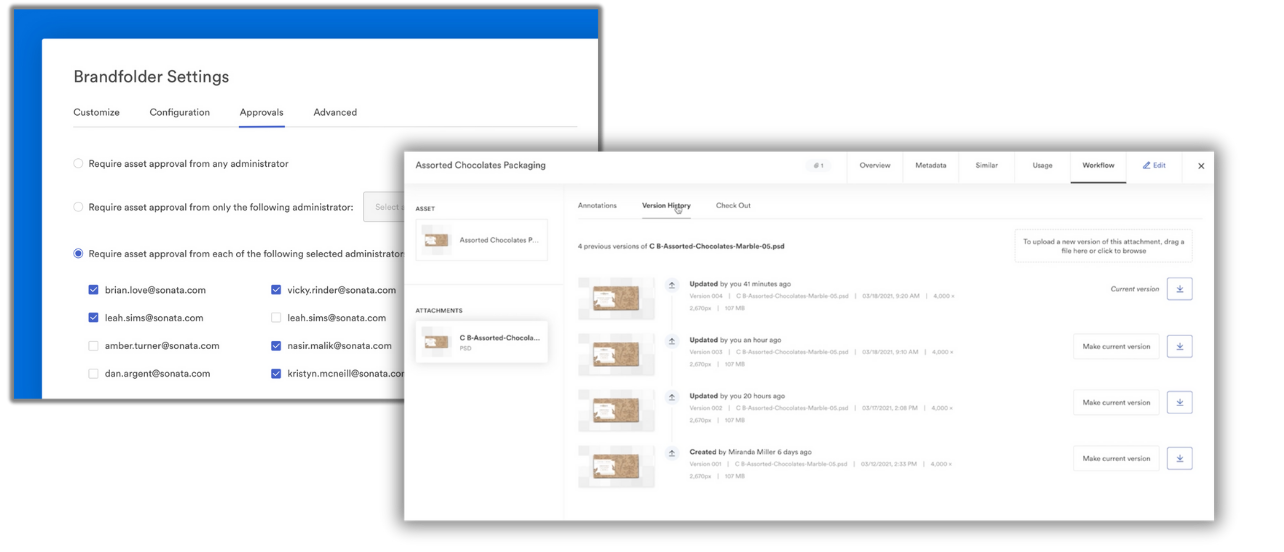
Task: Click 'Updated by you 41 minutes ago' text
Action: [x=740, y=284]
